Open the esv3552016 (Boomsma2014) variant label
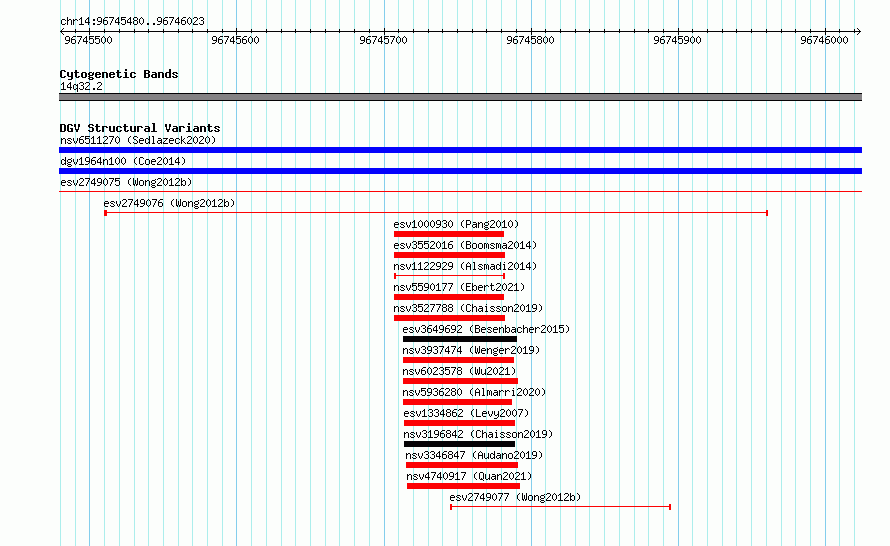890x546 pixels. click(x=465, y=245)
